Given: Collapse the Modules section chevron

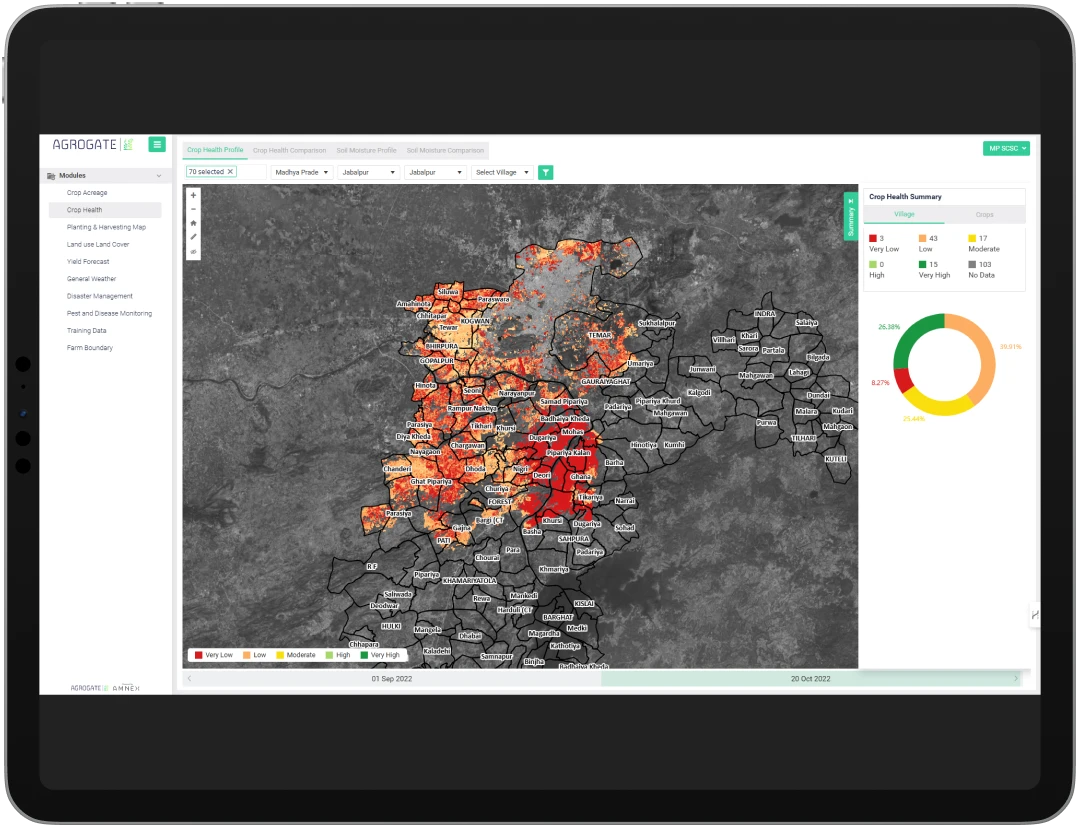Looking at the screenshot, I should coord(159,176).
